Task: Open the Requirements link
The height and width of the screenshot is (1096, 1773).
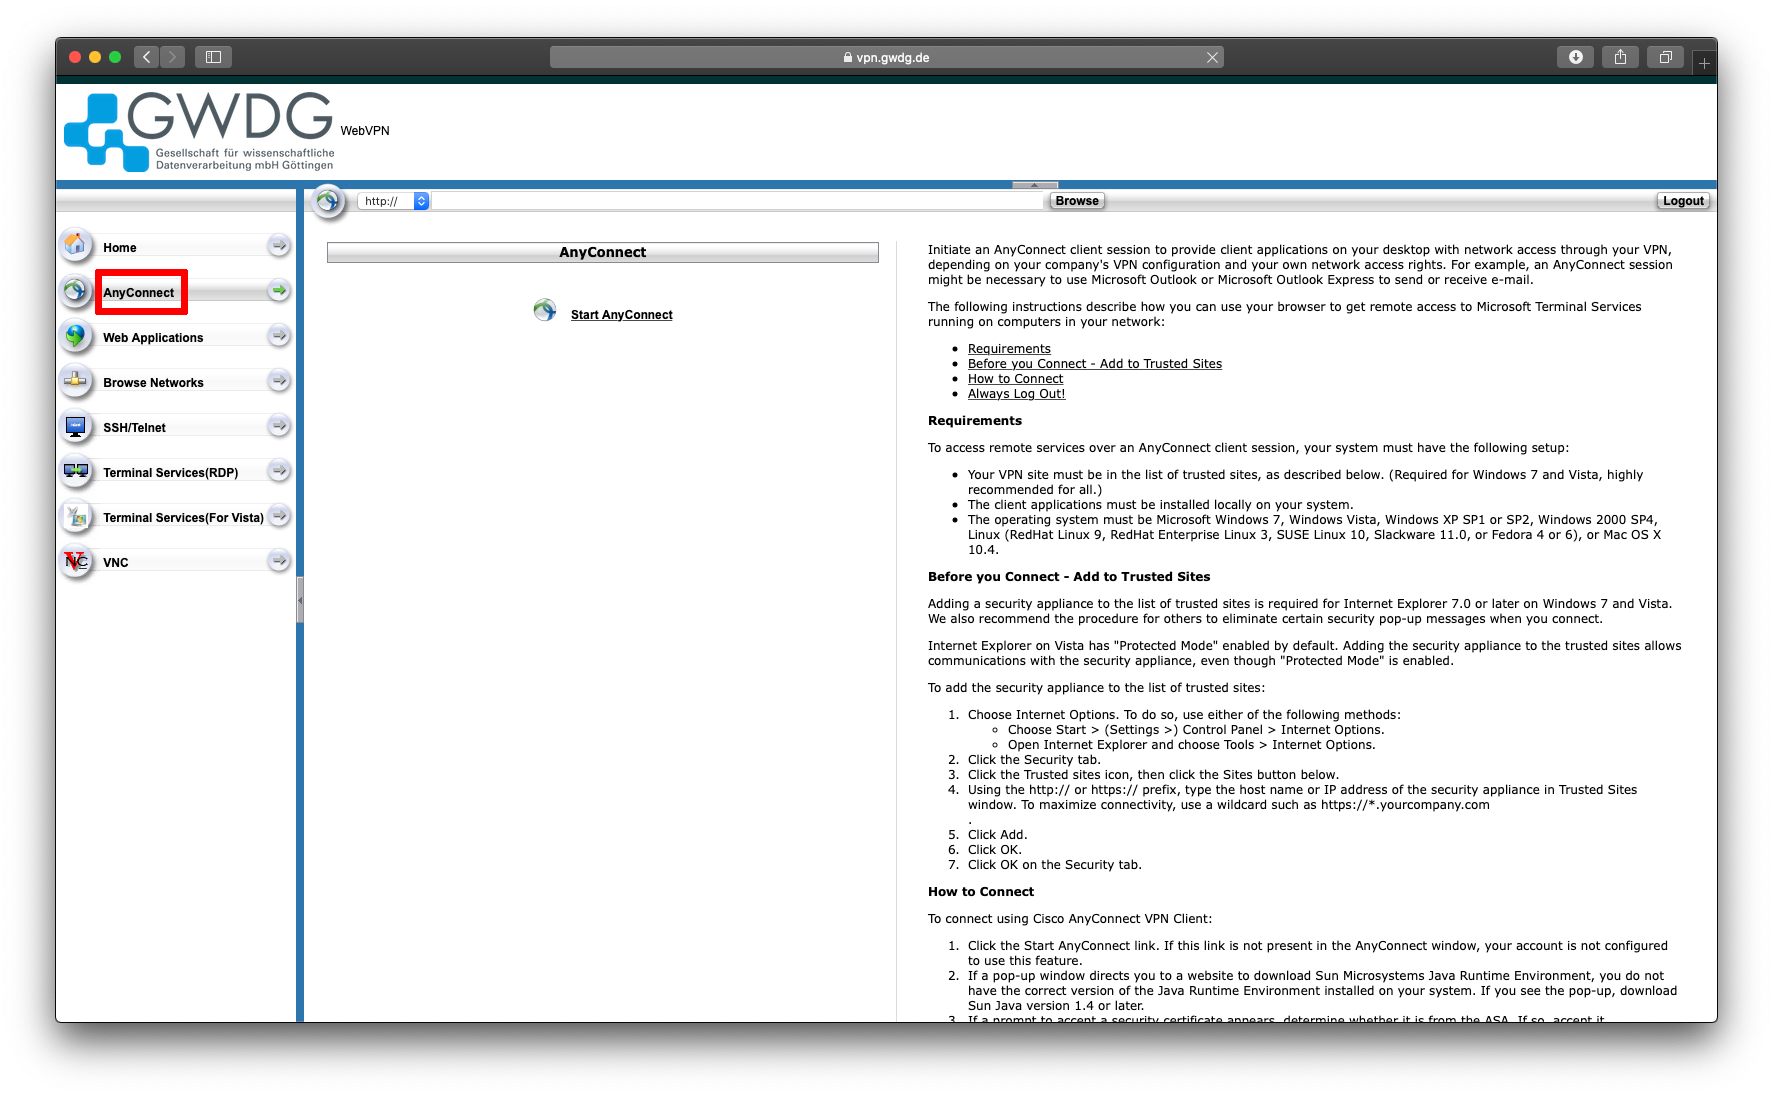Action: [1009, 349]
